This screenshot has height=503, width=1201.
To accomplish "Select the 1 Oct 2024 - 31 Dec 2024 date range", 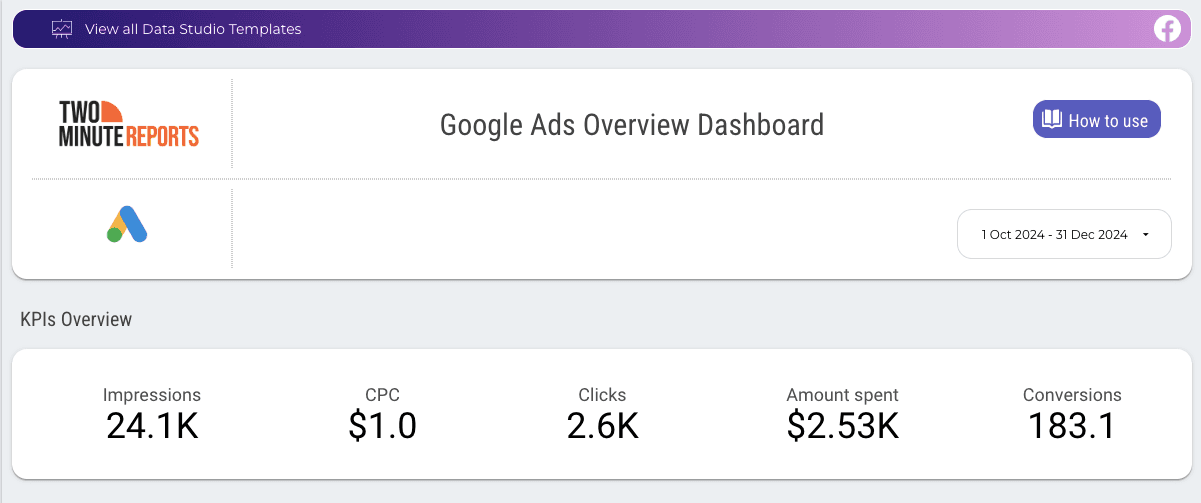I will [x=1054, y=235].
